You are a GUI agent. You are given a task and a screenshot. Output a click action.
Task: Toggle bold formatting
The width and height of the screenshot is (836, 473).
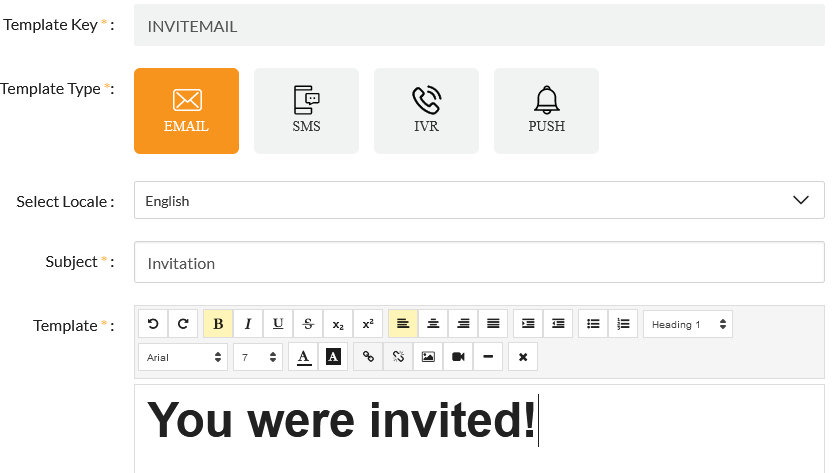(x=218, y=324)
